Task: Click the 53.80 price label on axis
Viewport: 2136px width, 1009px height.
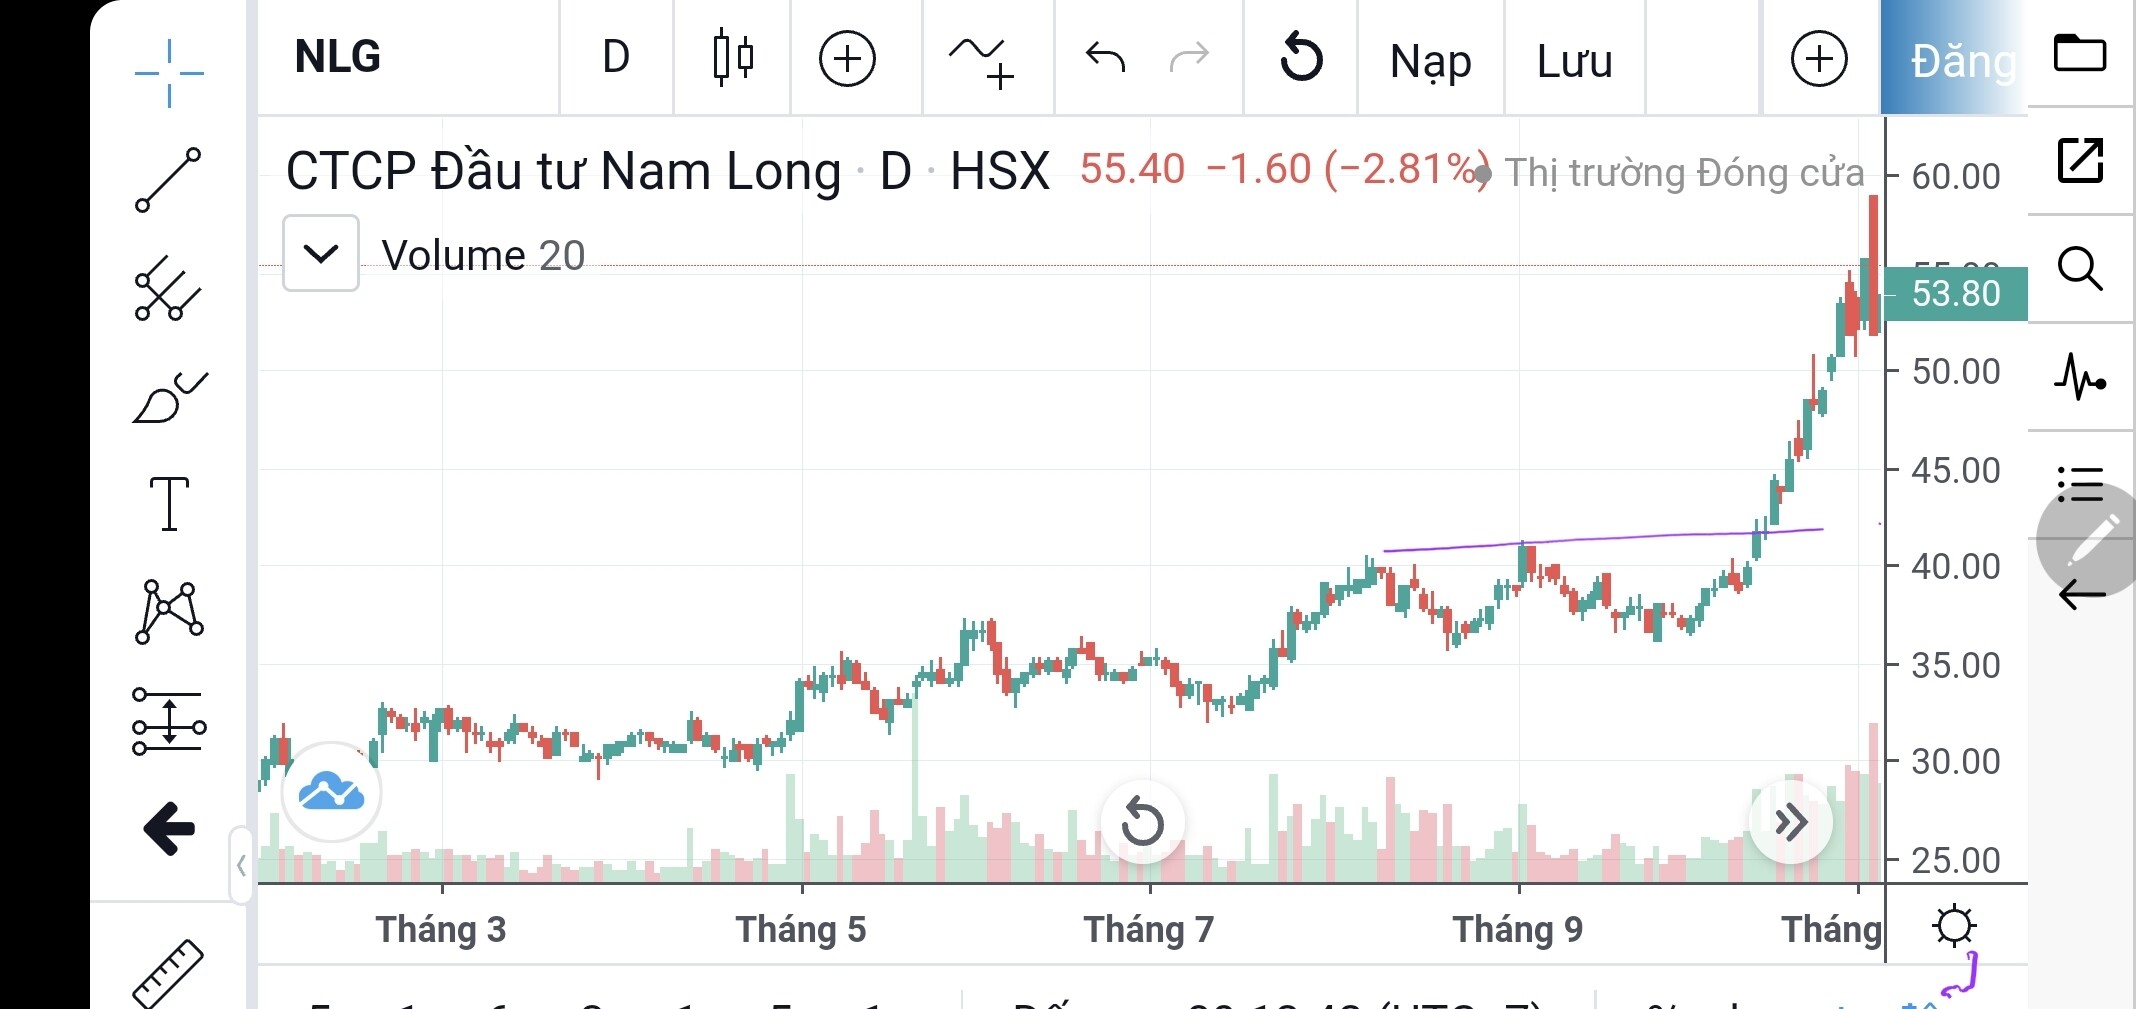Action: [1956, 294]
